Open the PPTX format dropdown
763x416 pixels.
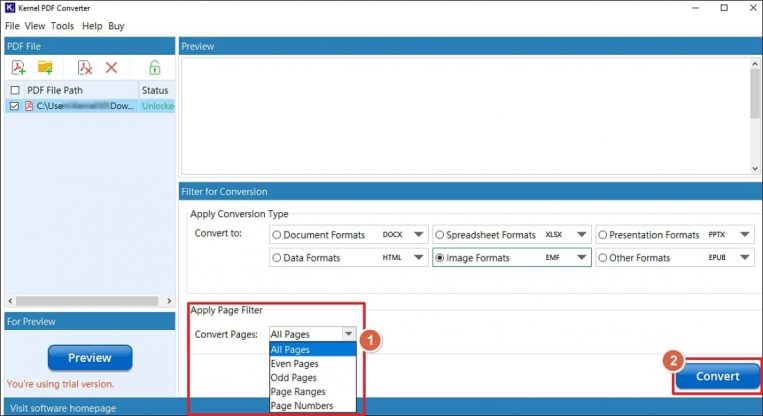coord(745,235)
